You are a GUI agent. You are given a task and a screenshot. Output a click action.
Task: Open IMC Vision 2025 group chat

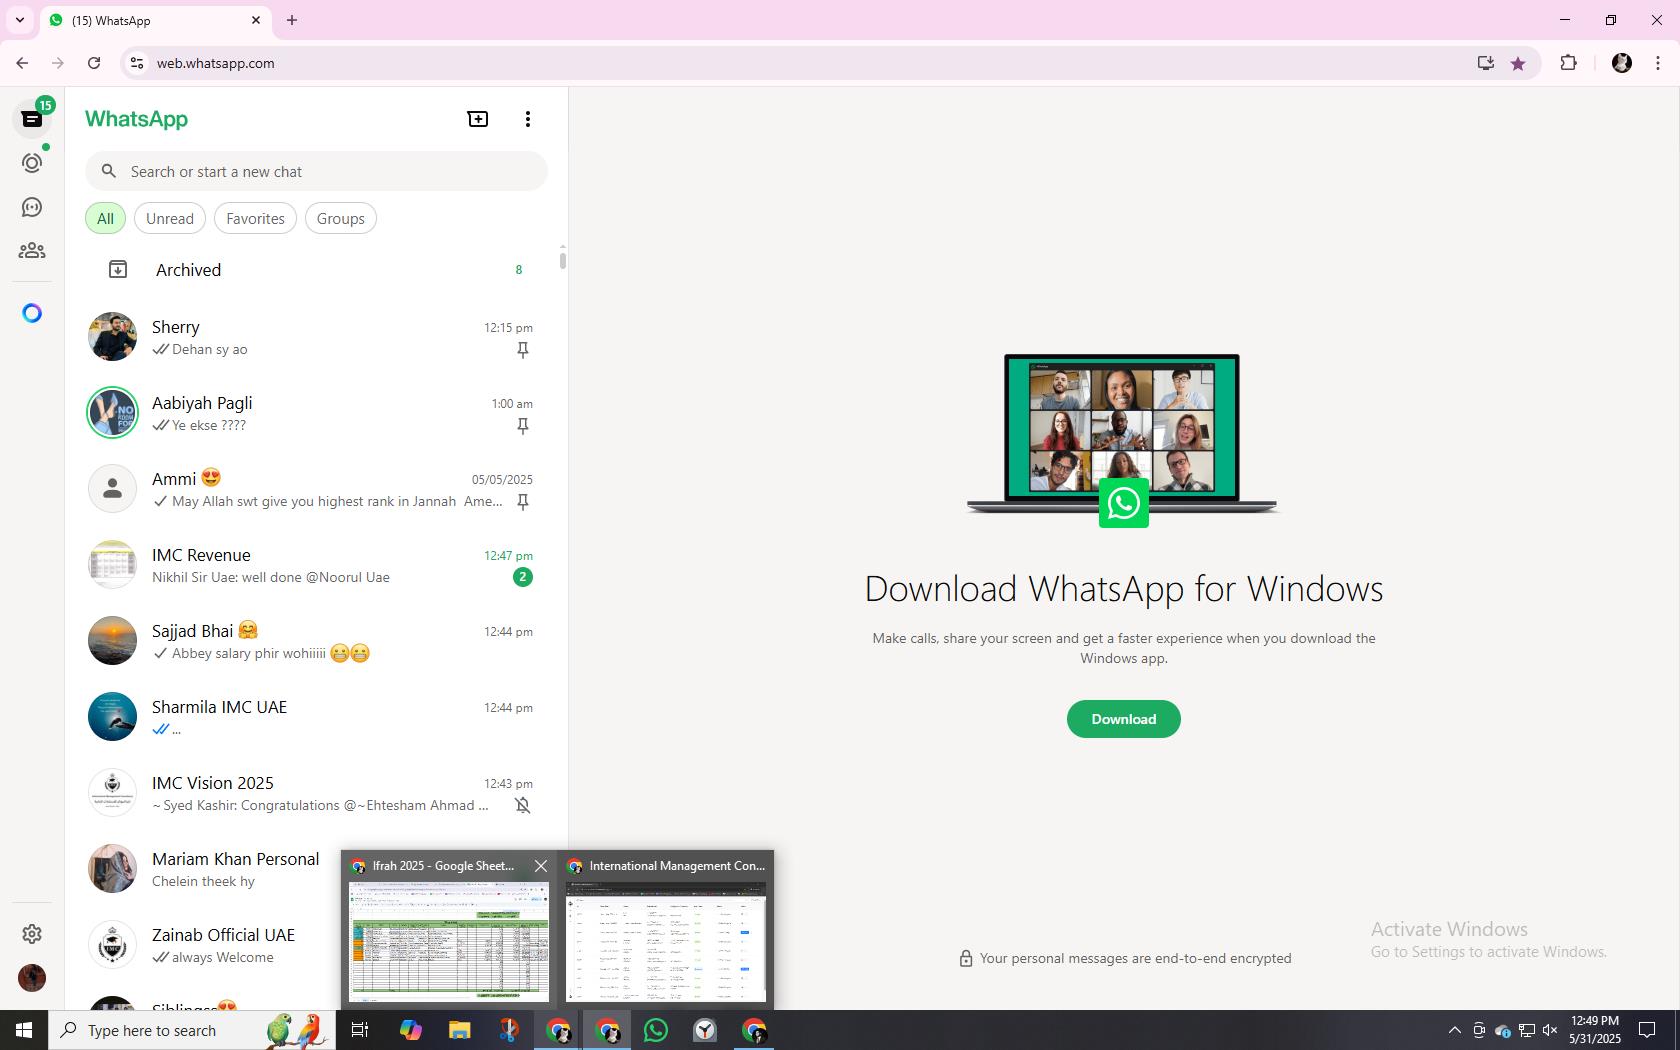(316, 793)
